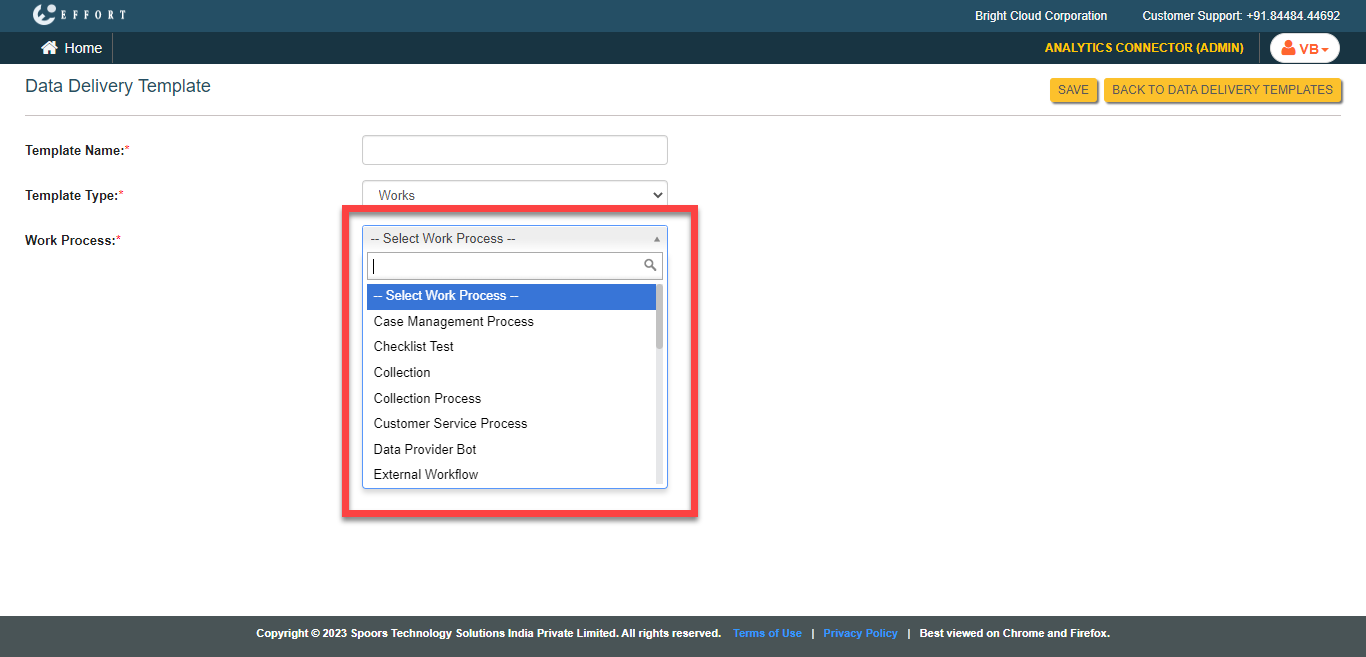
Task: Click the Effort logo icon
Action: point(44,15)
